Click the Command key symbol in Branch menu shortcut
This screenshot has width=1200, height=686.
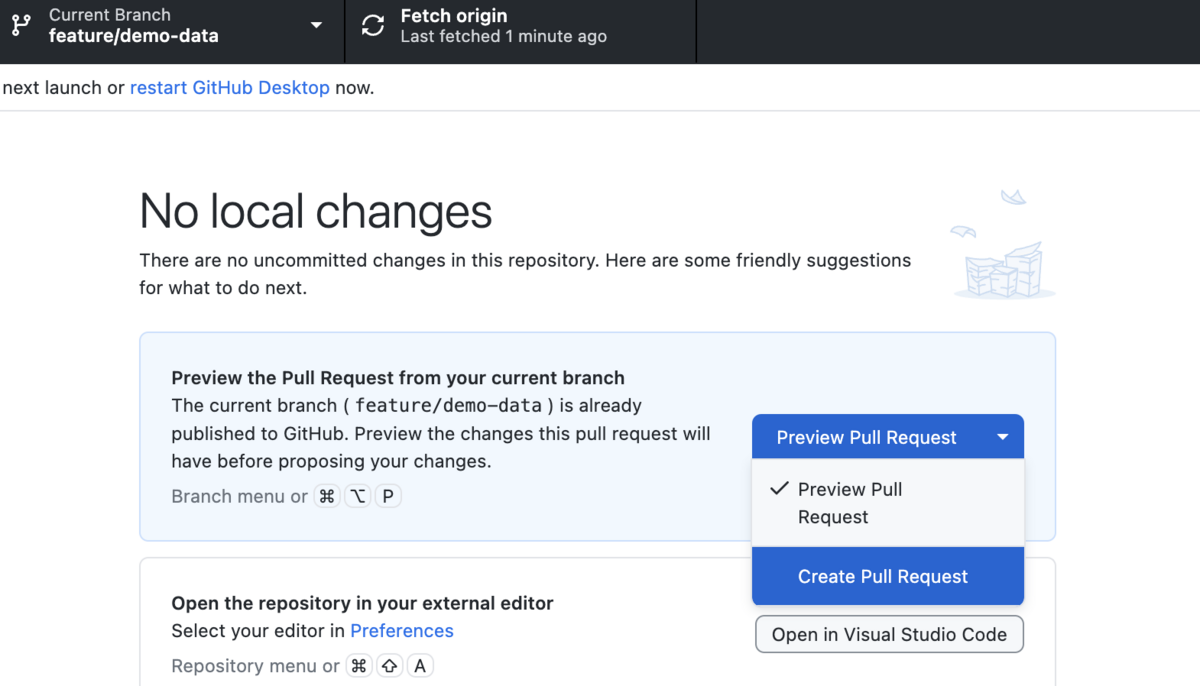(327, 496)
